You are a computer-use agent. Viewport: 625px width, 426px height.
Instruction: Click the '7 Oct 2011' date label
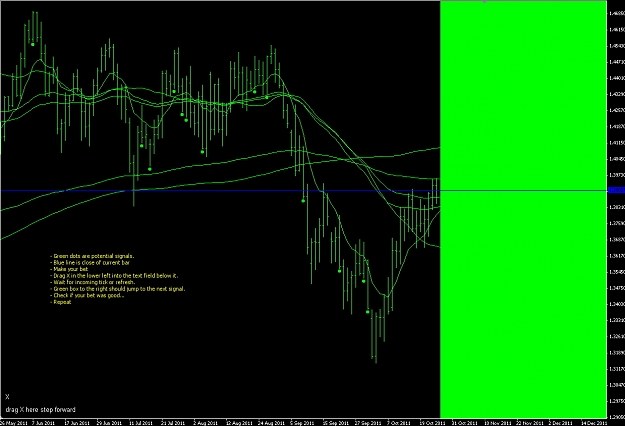coord(398,423)
